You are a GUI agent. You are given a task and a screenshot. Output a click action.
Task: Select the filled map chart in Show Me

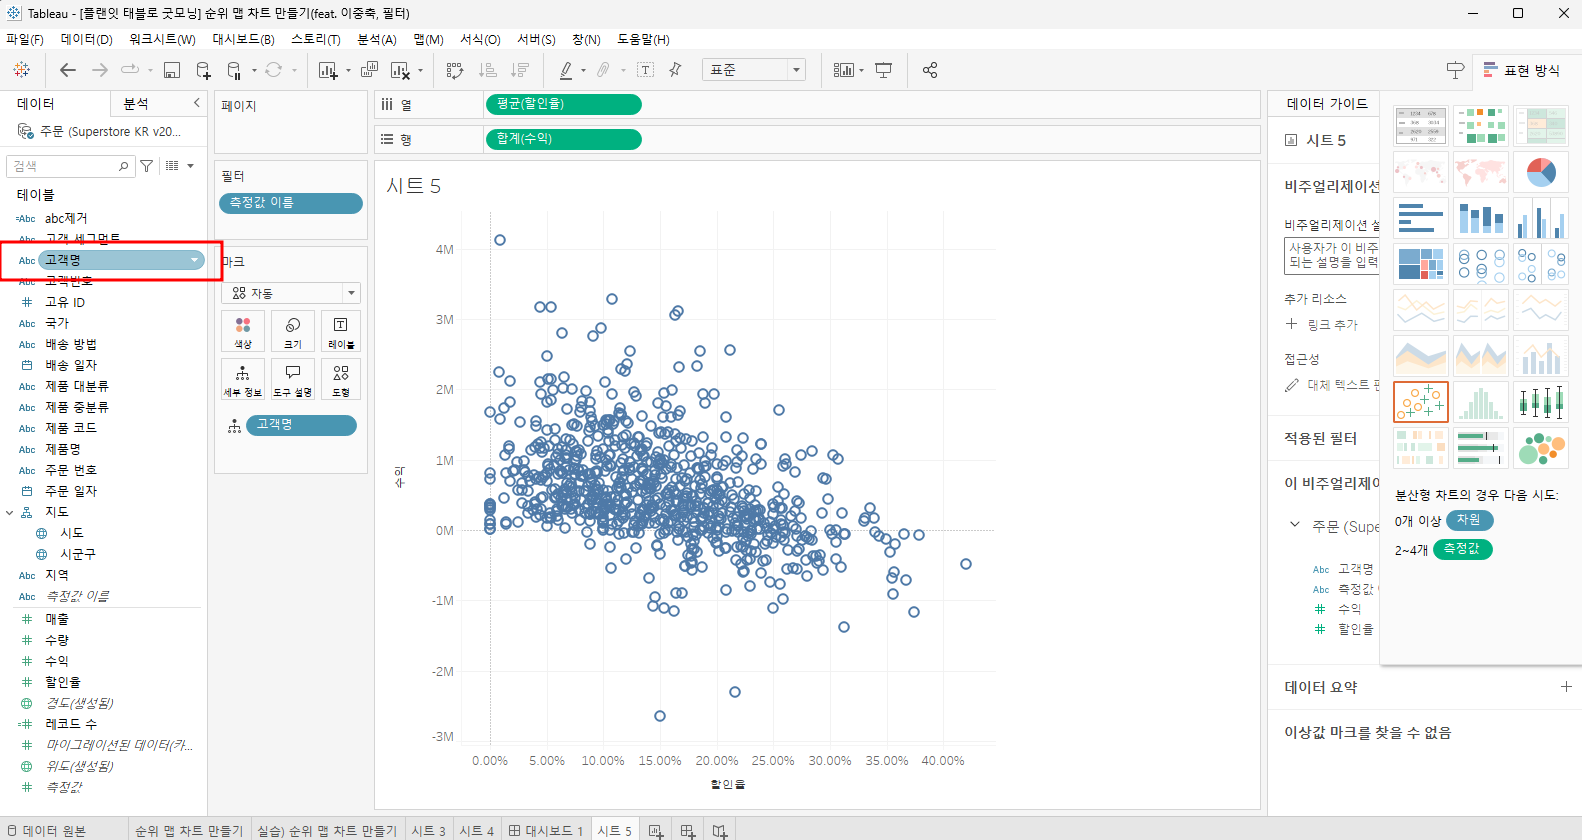1481,173
